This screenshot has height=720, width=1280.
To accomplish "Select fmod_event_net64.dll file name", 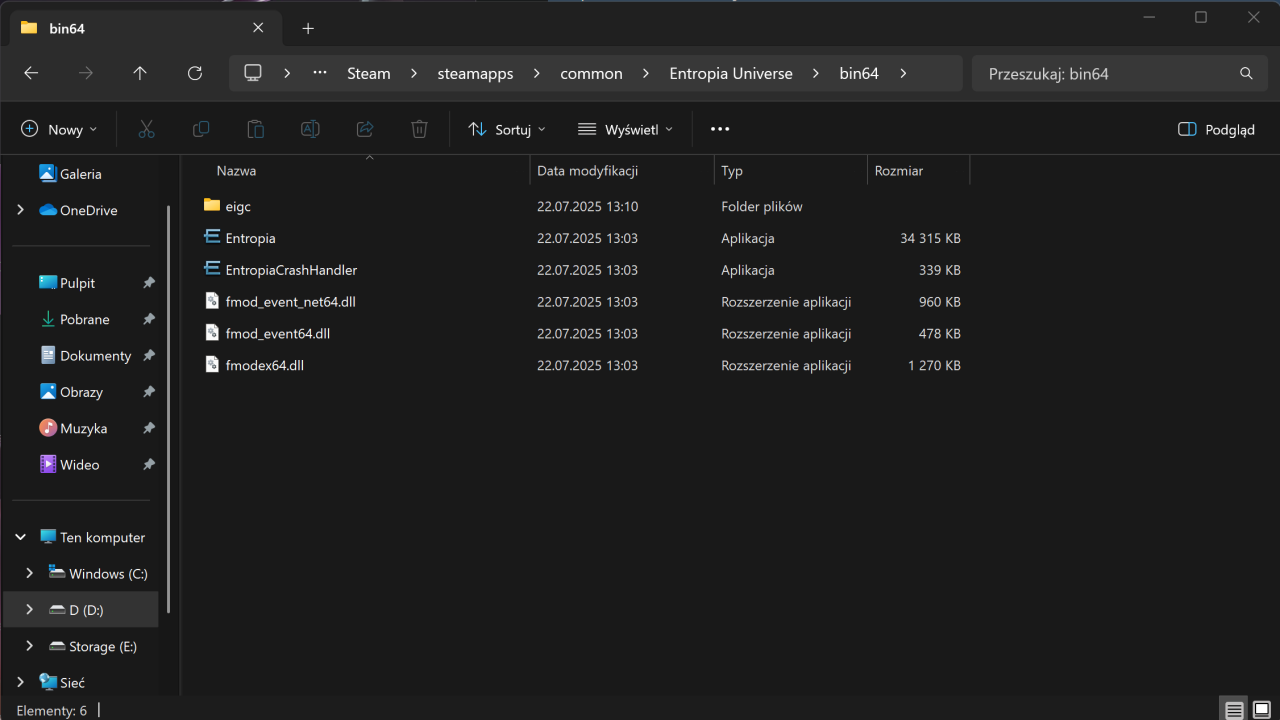I will (x=290, y=302).
